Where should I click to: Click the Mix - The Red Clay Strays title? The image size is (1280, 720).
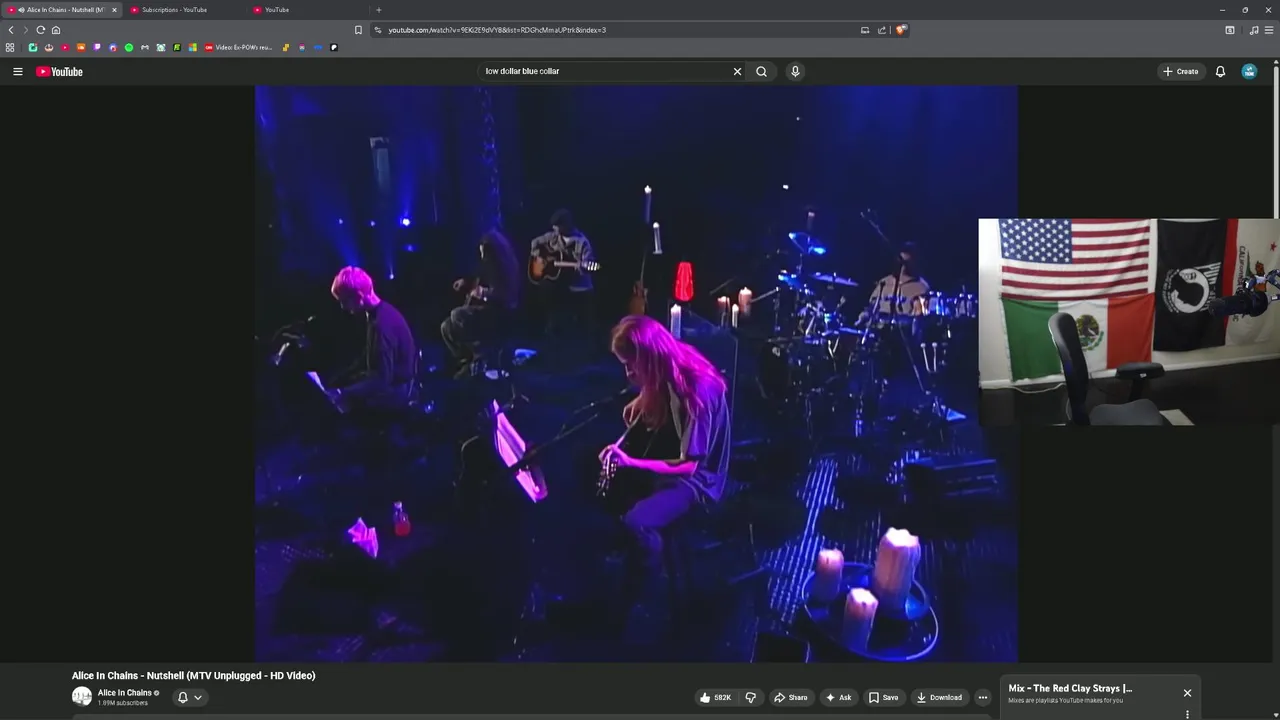tap(1070, 688)
